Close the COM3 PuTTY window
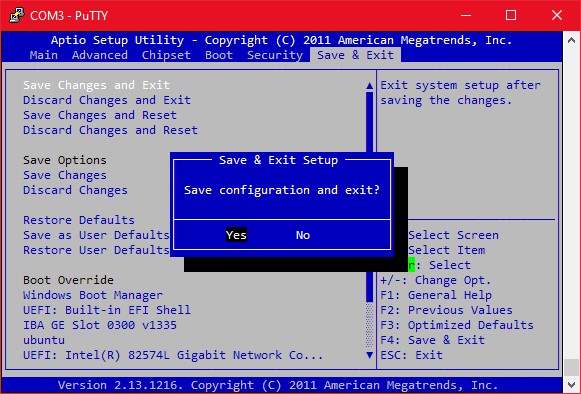The width and height of the screenshot is (581, 394). coord(557,15)
